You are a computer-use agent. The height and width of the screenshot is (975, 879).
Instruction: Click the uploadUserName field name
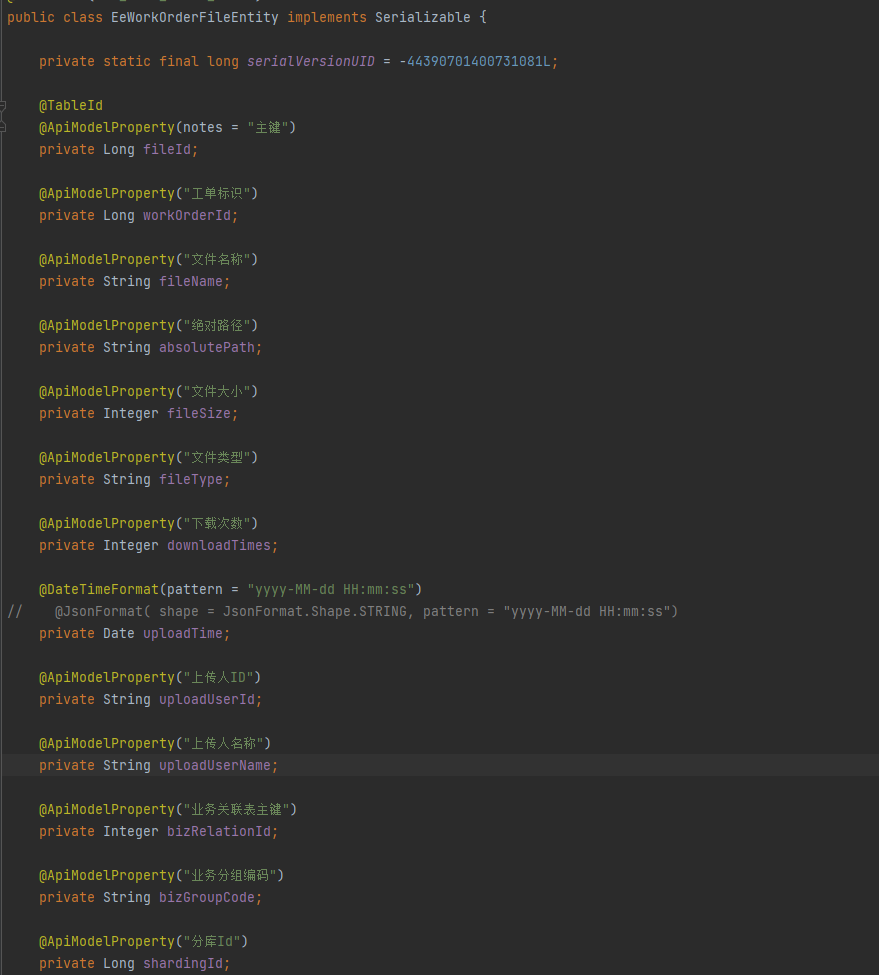pos(215,765)
